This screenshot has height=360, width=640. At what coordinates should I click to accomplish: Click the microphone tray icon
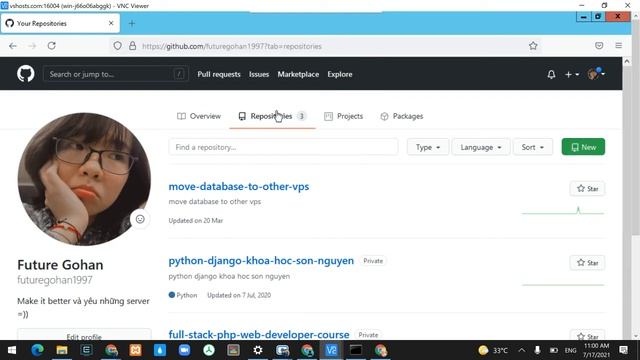click(x=538, y=350)
